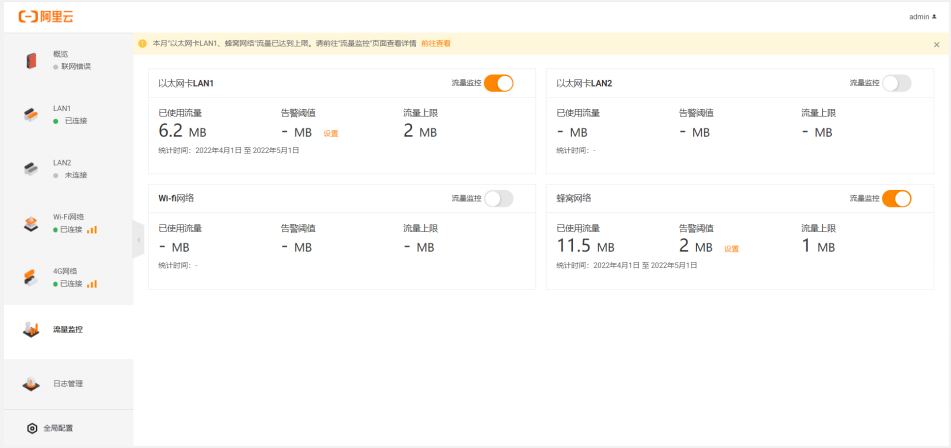Turn off 流量监控 toggle for 蜂窝网络

(896, 198)
